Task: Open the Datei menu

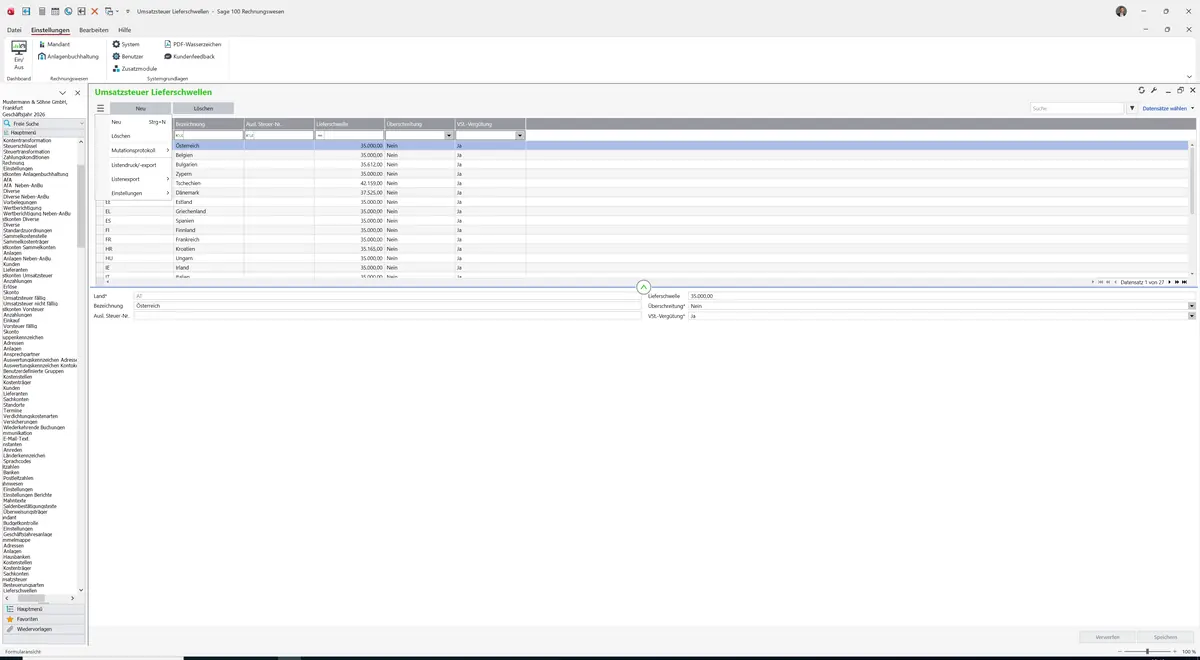Action: [14, 30]
